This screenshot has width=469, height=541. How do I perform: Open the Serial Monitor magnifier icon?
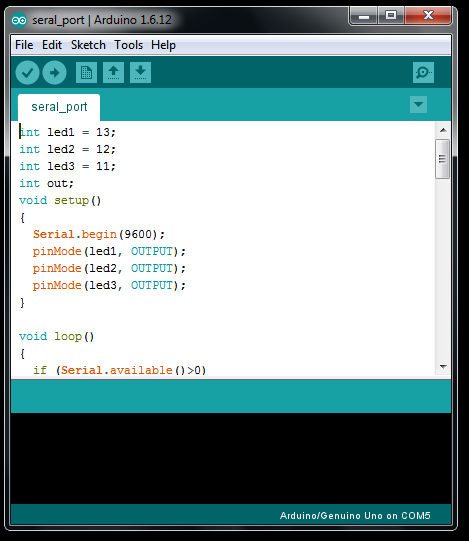[x=423, y=72]
